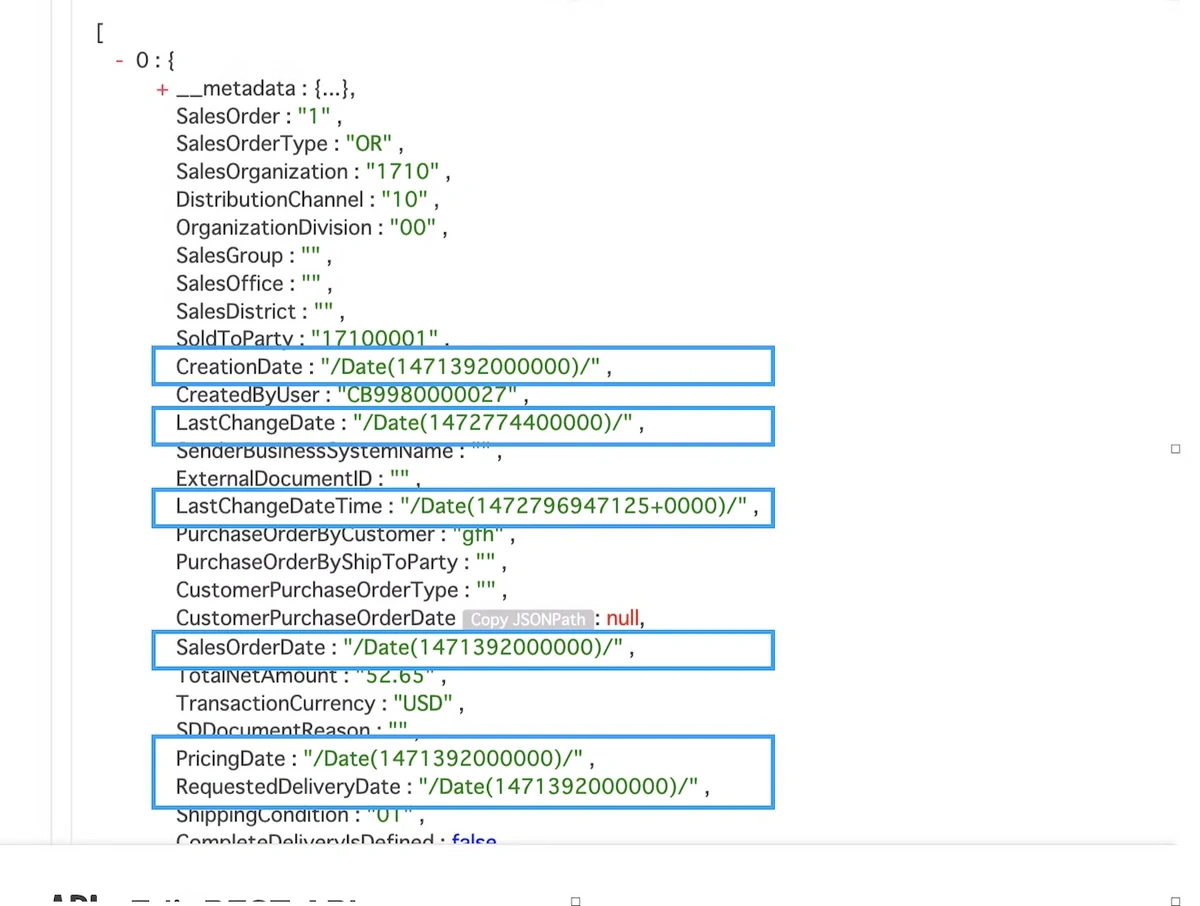Screen dimensions: 1200x906
Task: Select the PurchaseOrderByShipToParty line
Action: 341,563
